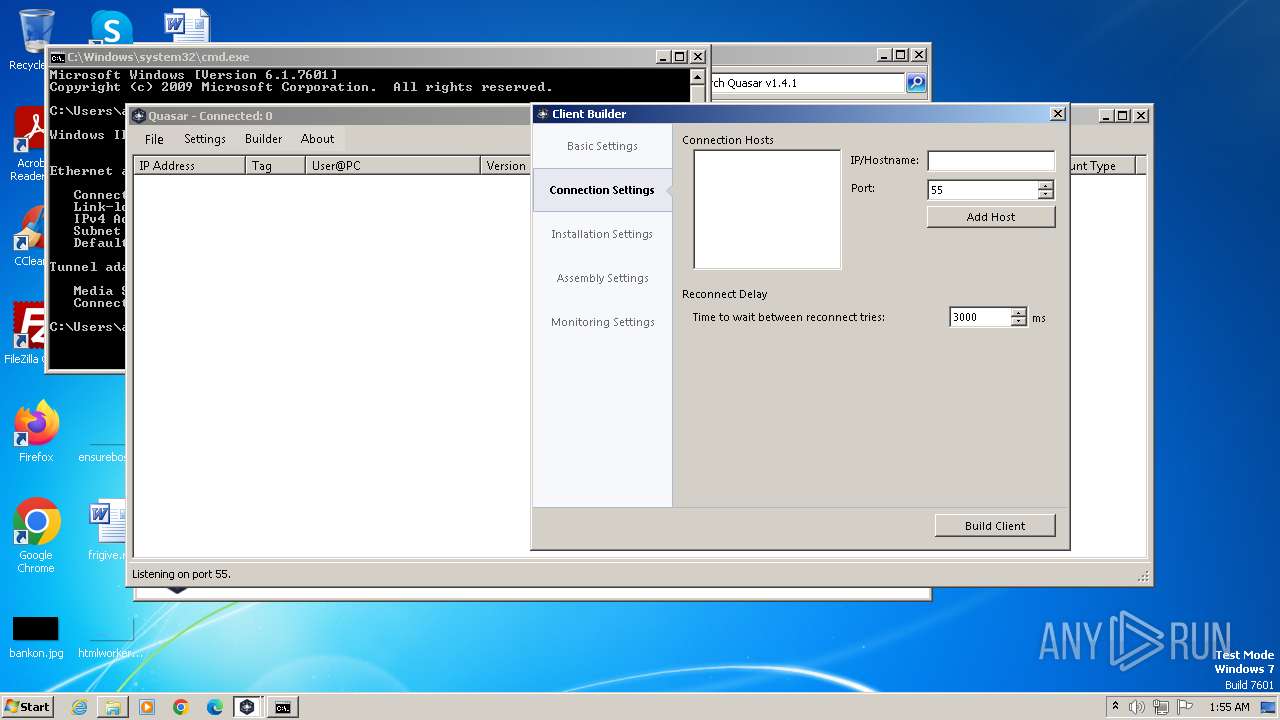Open the Word document desktop icon at top

187,26
